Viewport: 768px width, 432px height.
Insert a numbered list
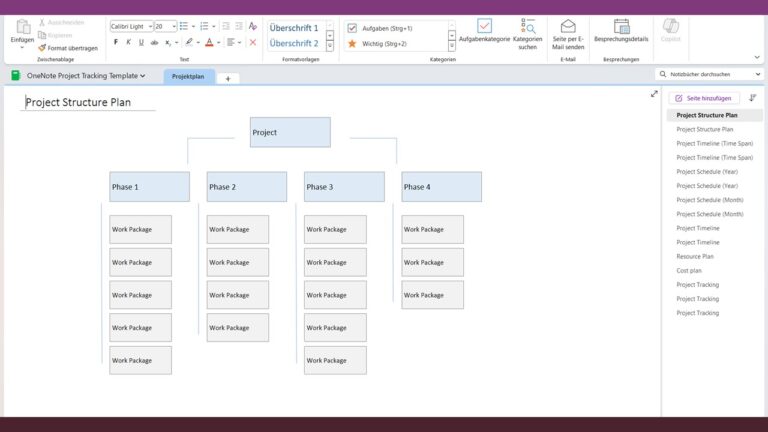click(x=204, y=26)
